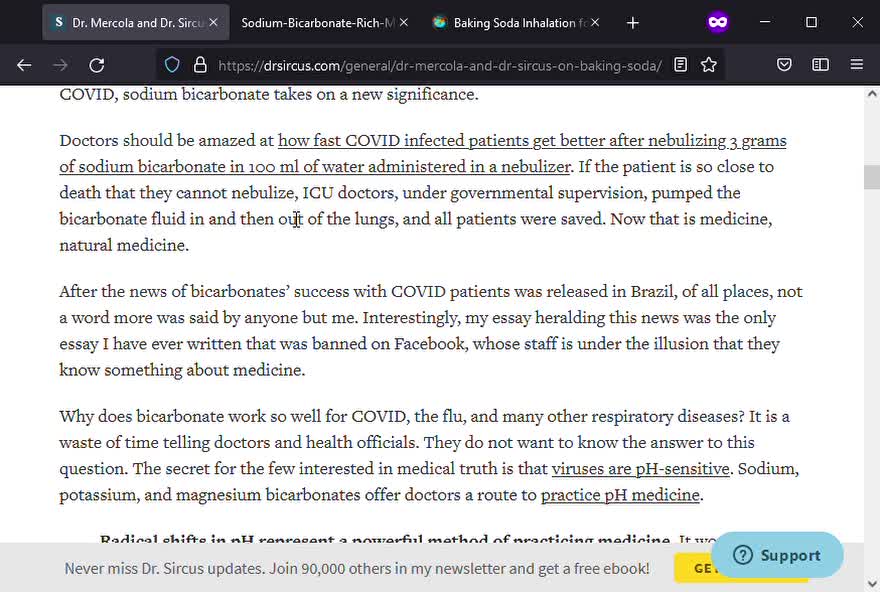Reload the current page

97,66
